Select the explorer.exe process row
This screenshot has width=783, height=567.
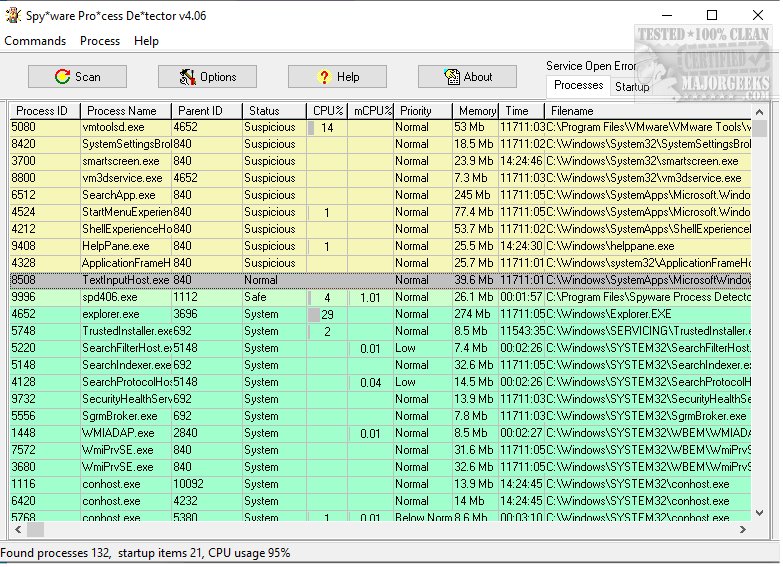pos(380,314)
